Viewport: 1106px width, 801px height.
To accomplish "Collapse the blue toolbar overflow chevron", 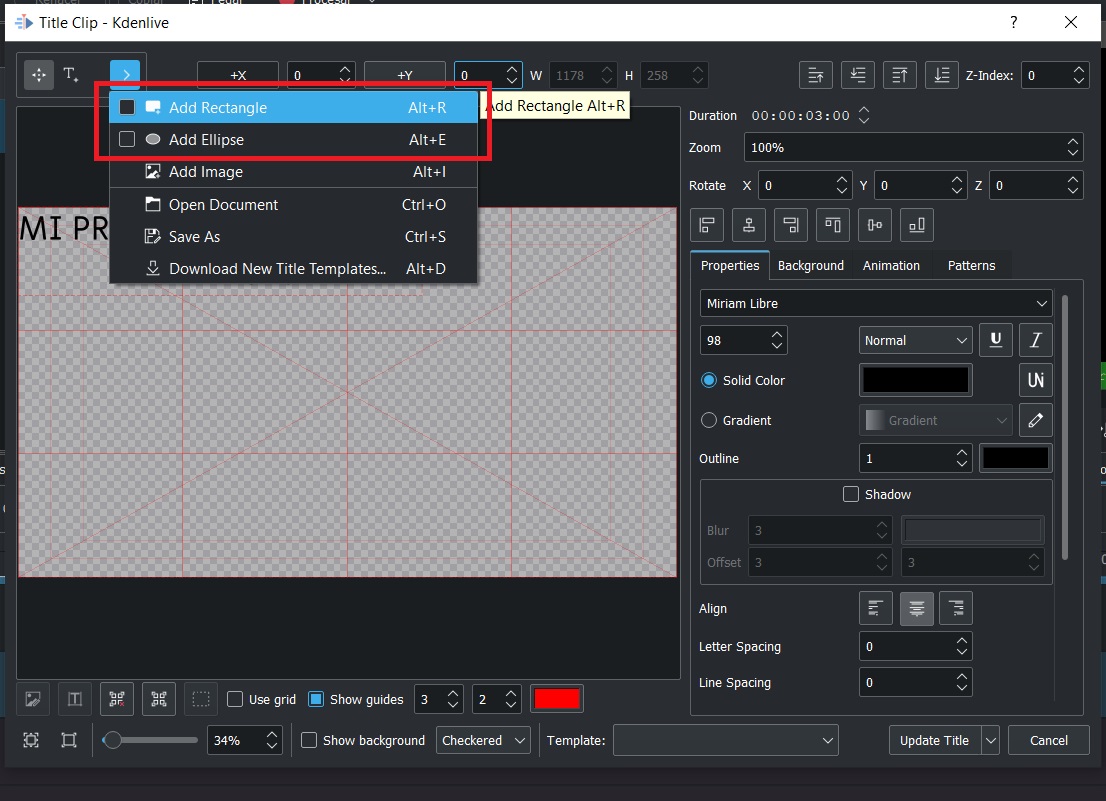I will tap(125, 75).
